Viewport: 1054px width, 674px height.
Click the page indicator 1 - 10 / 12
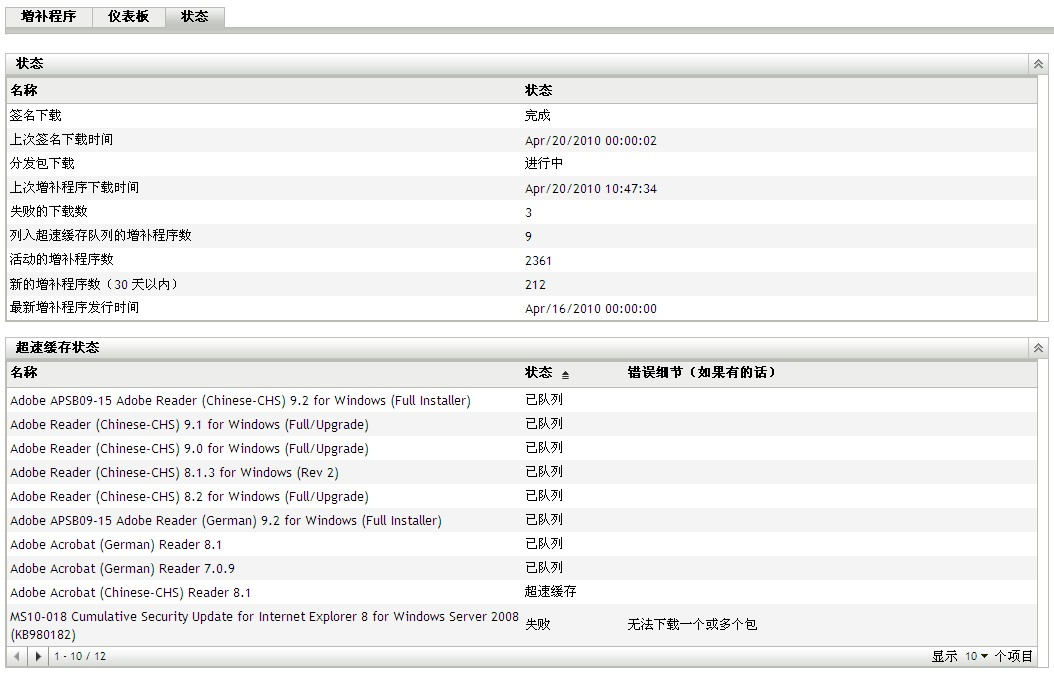[x=80, y=657]
